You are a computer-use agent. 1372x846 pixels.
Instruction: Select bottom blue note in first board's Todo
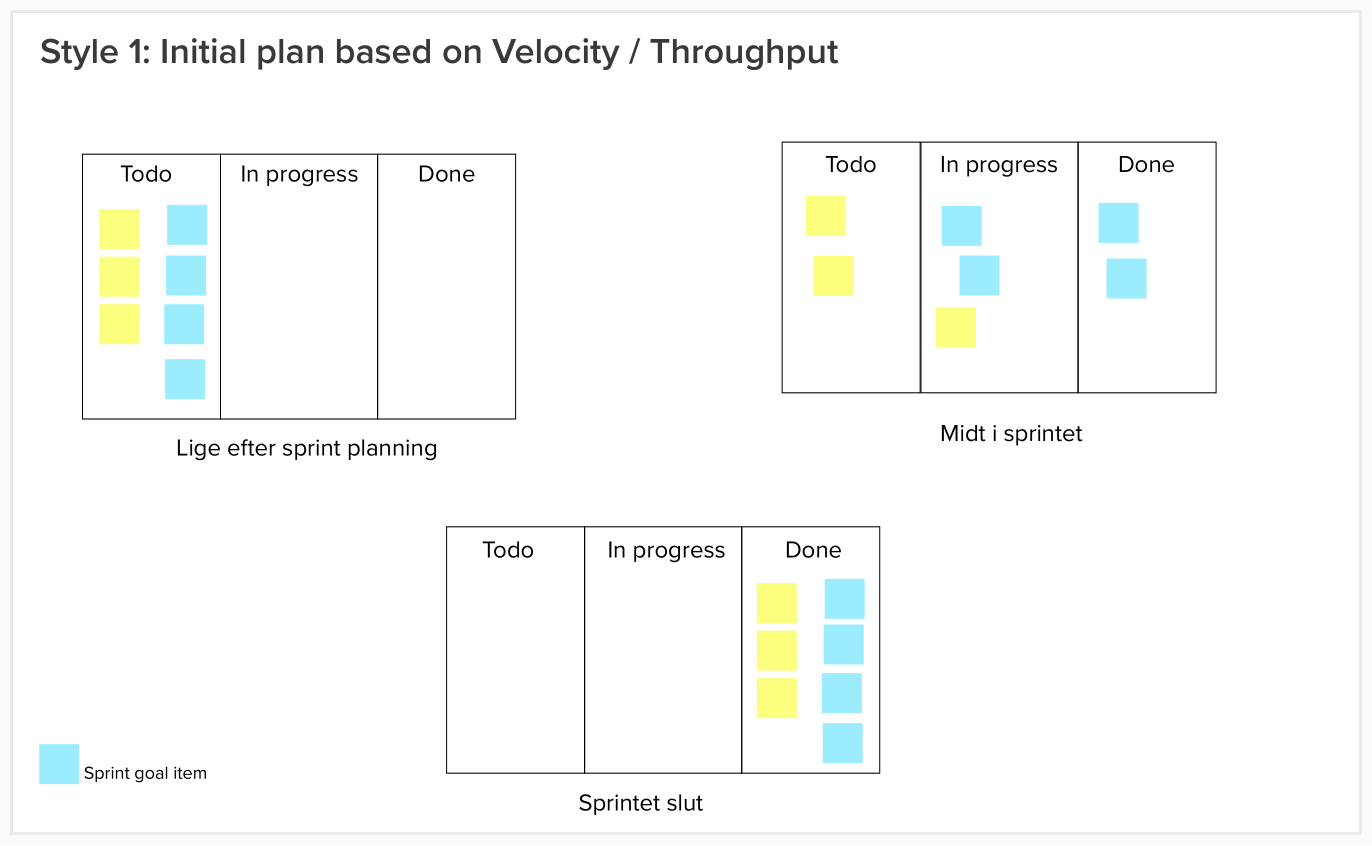185,379
